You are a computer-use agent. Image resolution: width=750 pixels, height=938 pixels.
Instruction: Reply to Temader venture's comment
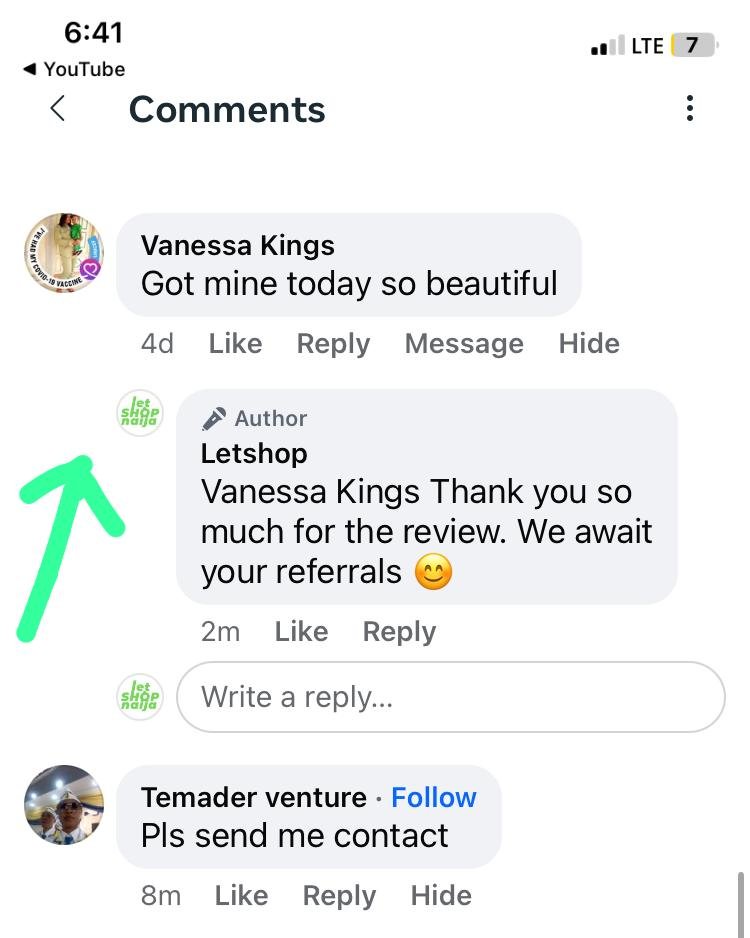tap(339, 896)
